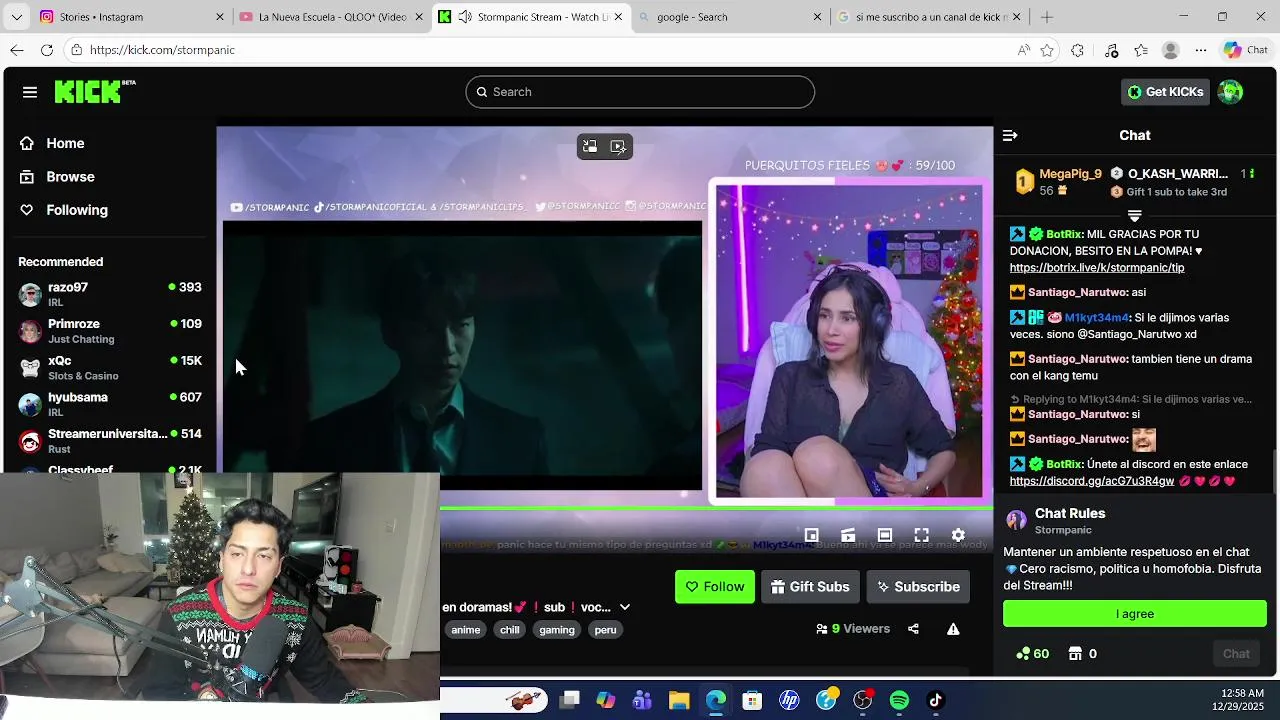Viewport: 1280px width, 720px height.
Task: Enable mini player picture-in-picture icon
Action: [811, 535]
